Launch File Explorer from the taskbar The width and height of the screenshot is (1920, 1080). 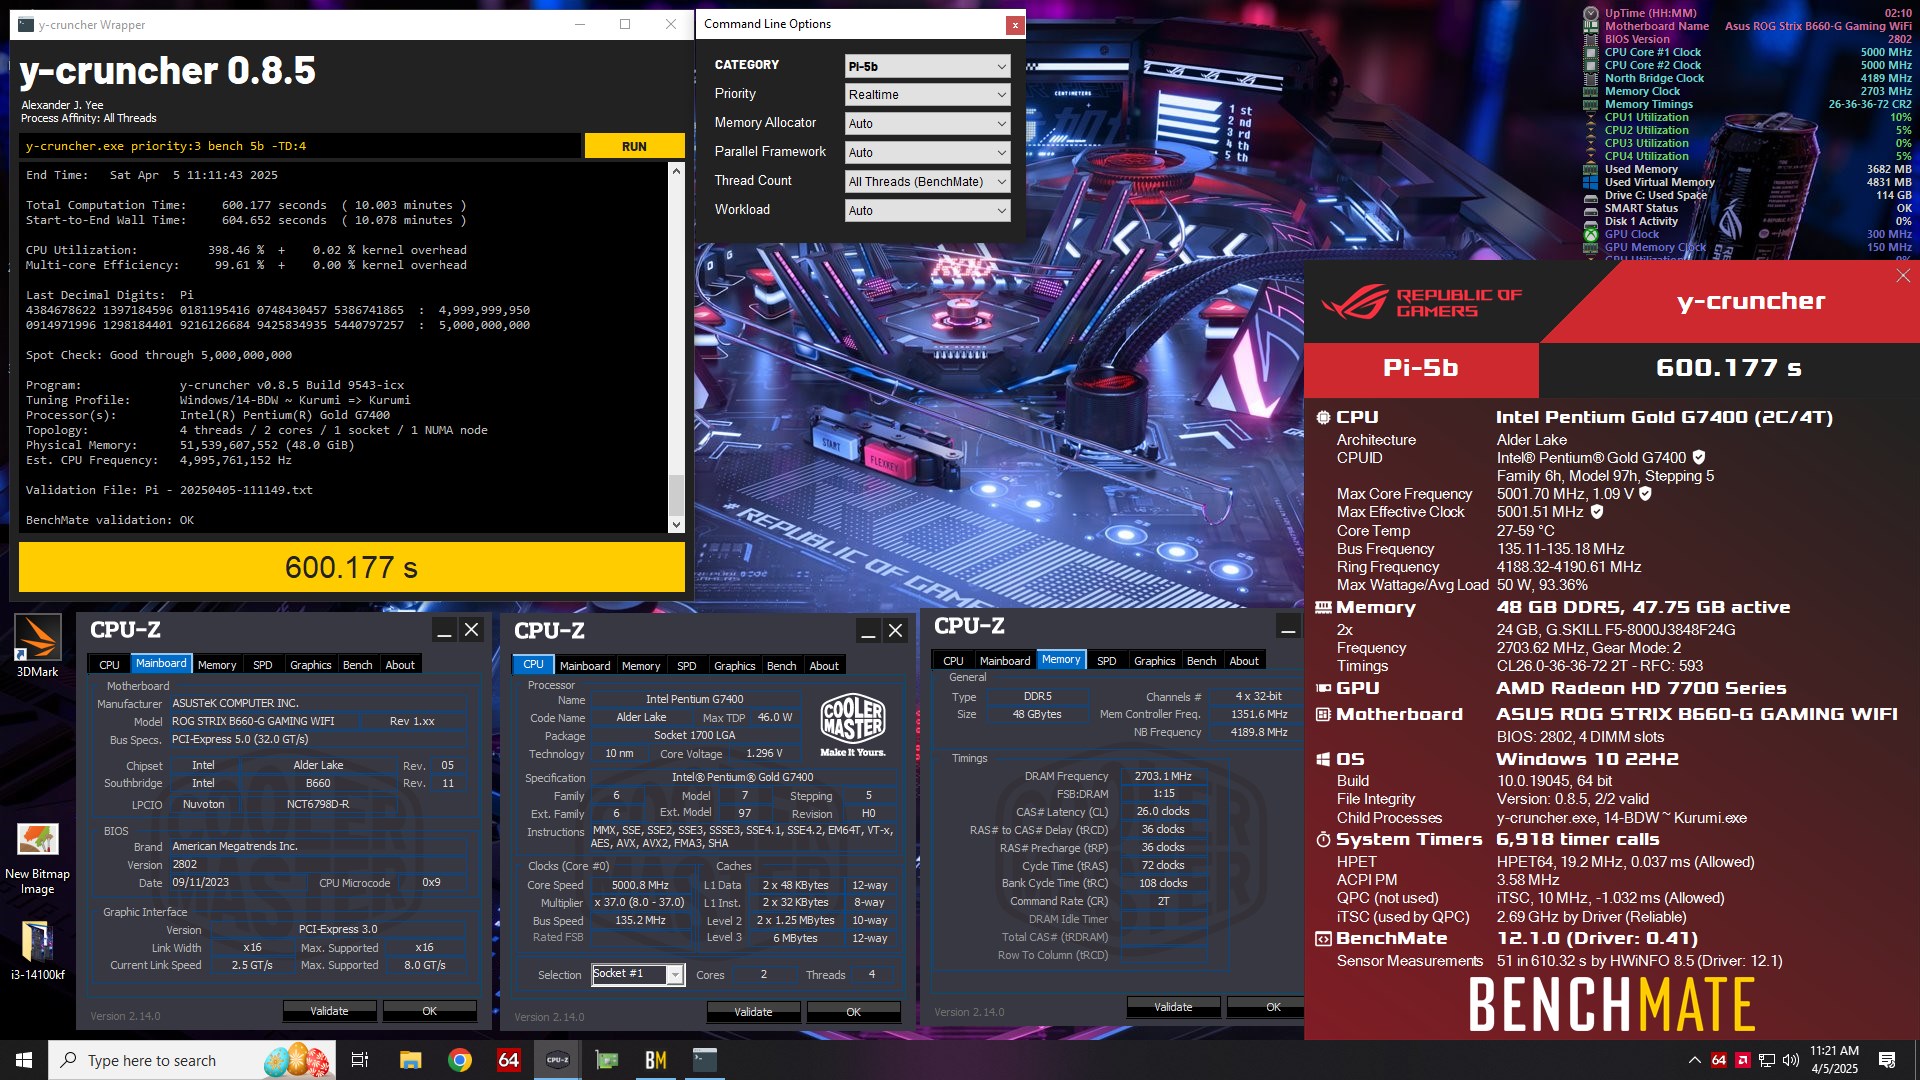pos(410,1060)
